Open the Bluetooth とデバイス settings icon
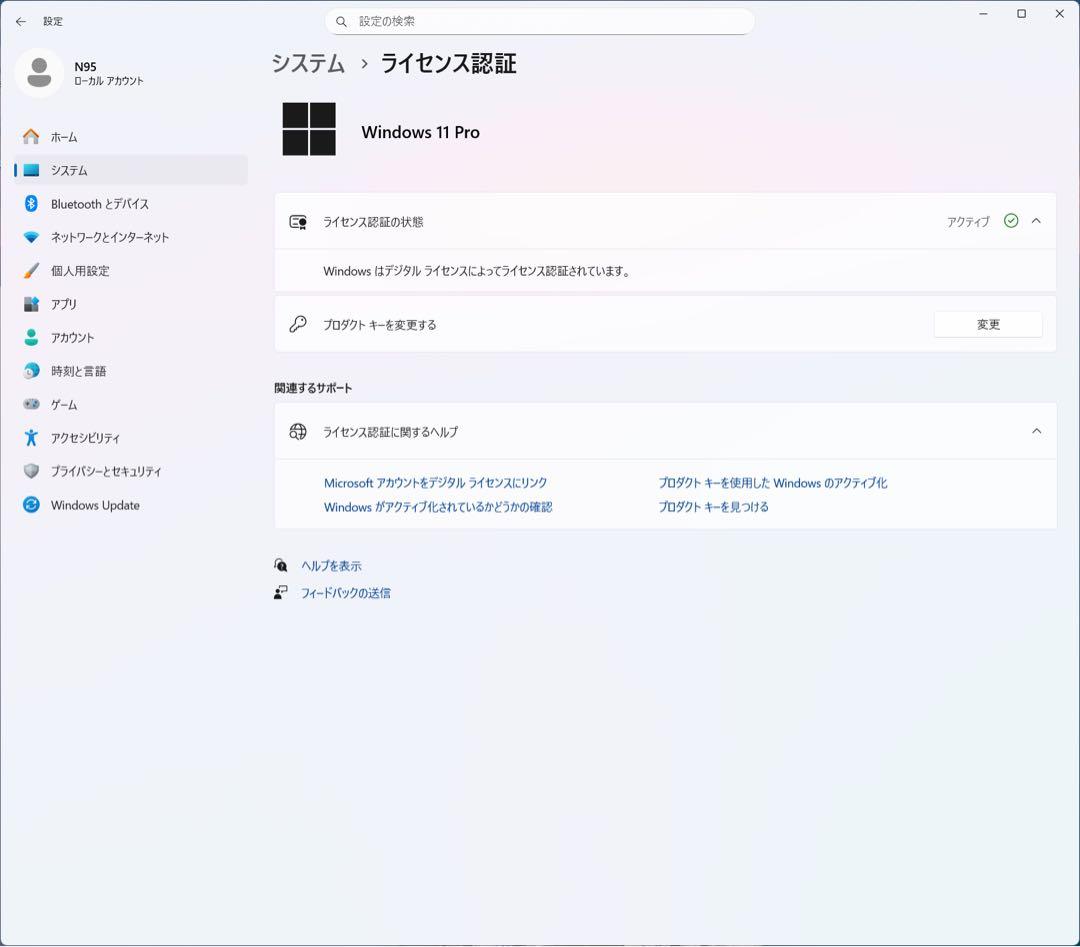The height and width of the screenshot is (947, 1080). (30, 203)
